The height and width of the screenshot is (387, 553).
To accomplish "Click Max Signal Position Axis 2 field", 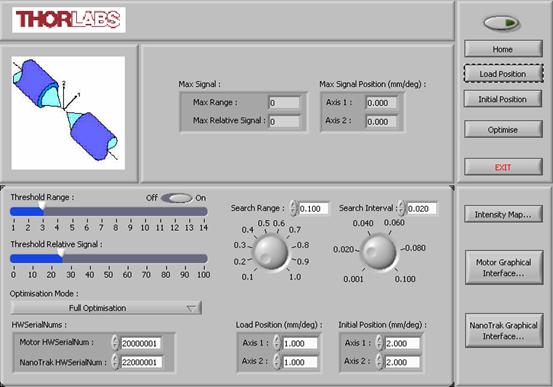I will click(x=381, y=121).
